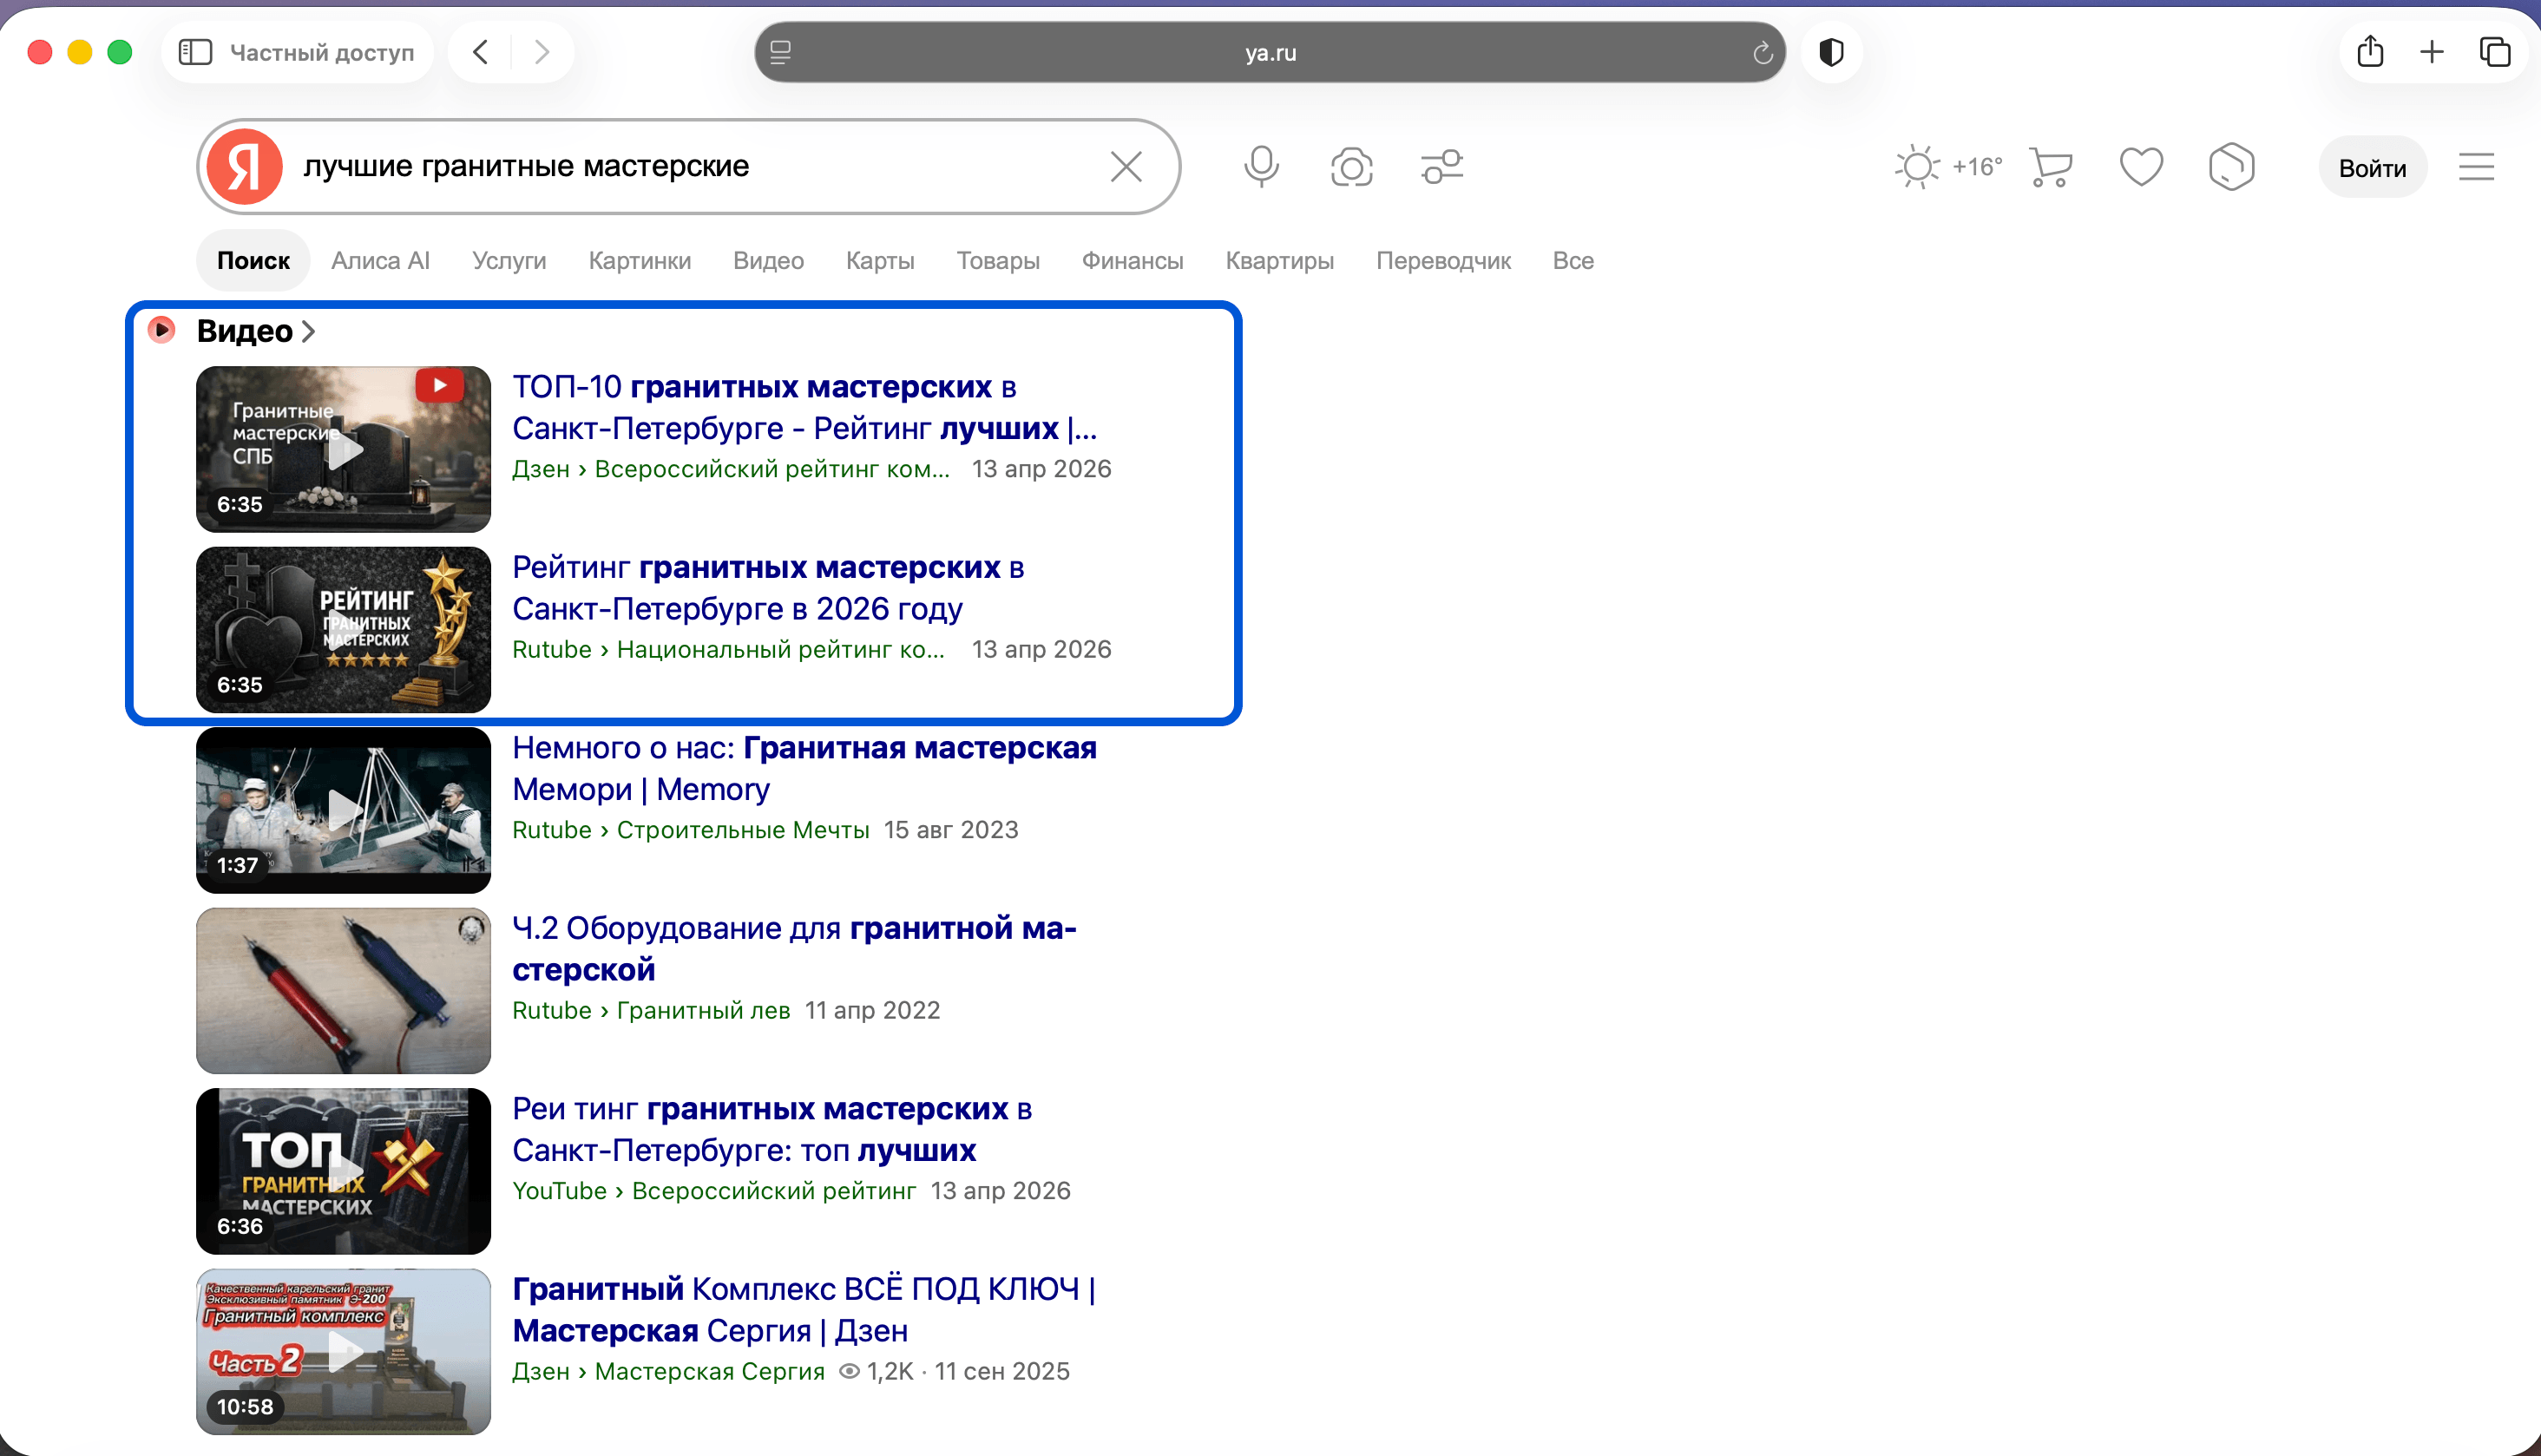The image size is (2541, 1456).
Task: Start voice search with microphone icon
Action: (x=1261, y=166)
